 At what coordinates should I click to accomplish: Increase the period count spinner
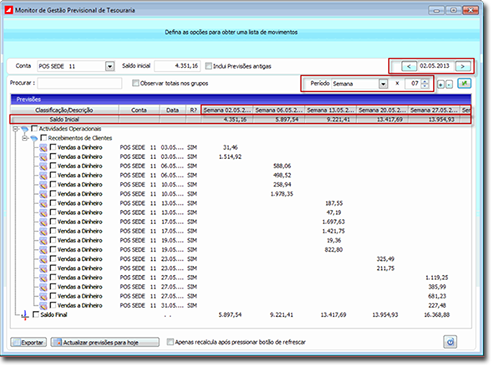(425, 81)
